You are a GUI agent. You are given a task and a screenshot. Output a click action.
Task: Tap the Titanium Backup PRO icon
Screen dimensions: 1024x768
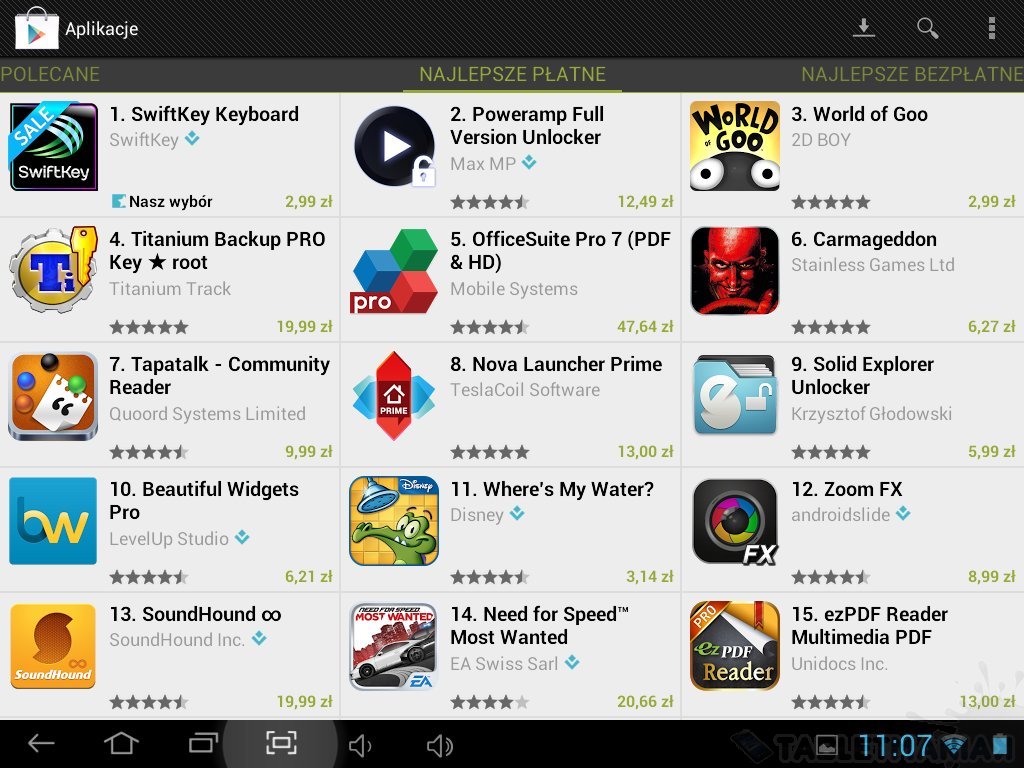click(x=53, y=270)
